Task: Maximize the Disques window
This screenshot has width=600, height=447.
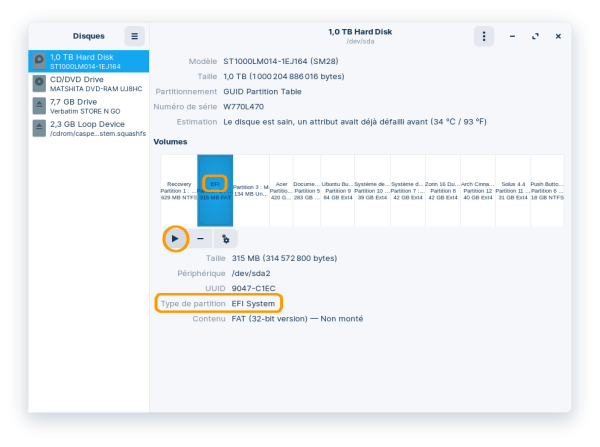Action: [x=536, y=35]
